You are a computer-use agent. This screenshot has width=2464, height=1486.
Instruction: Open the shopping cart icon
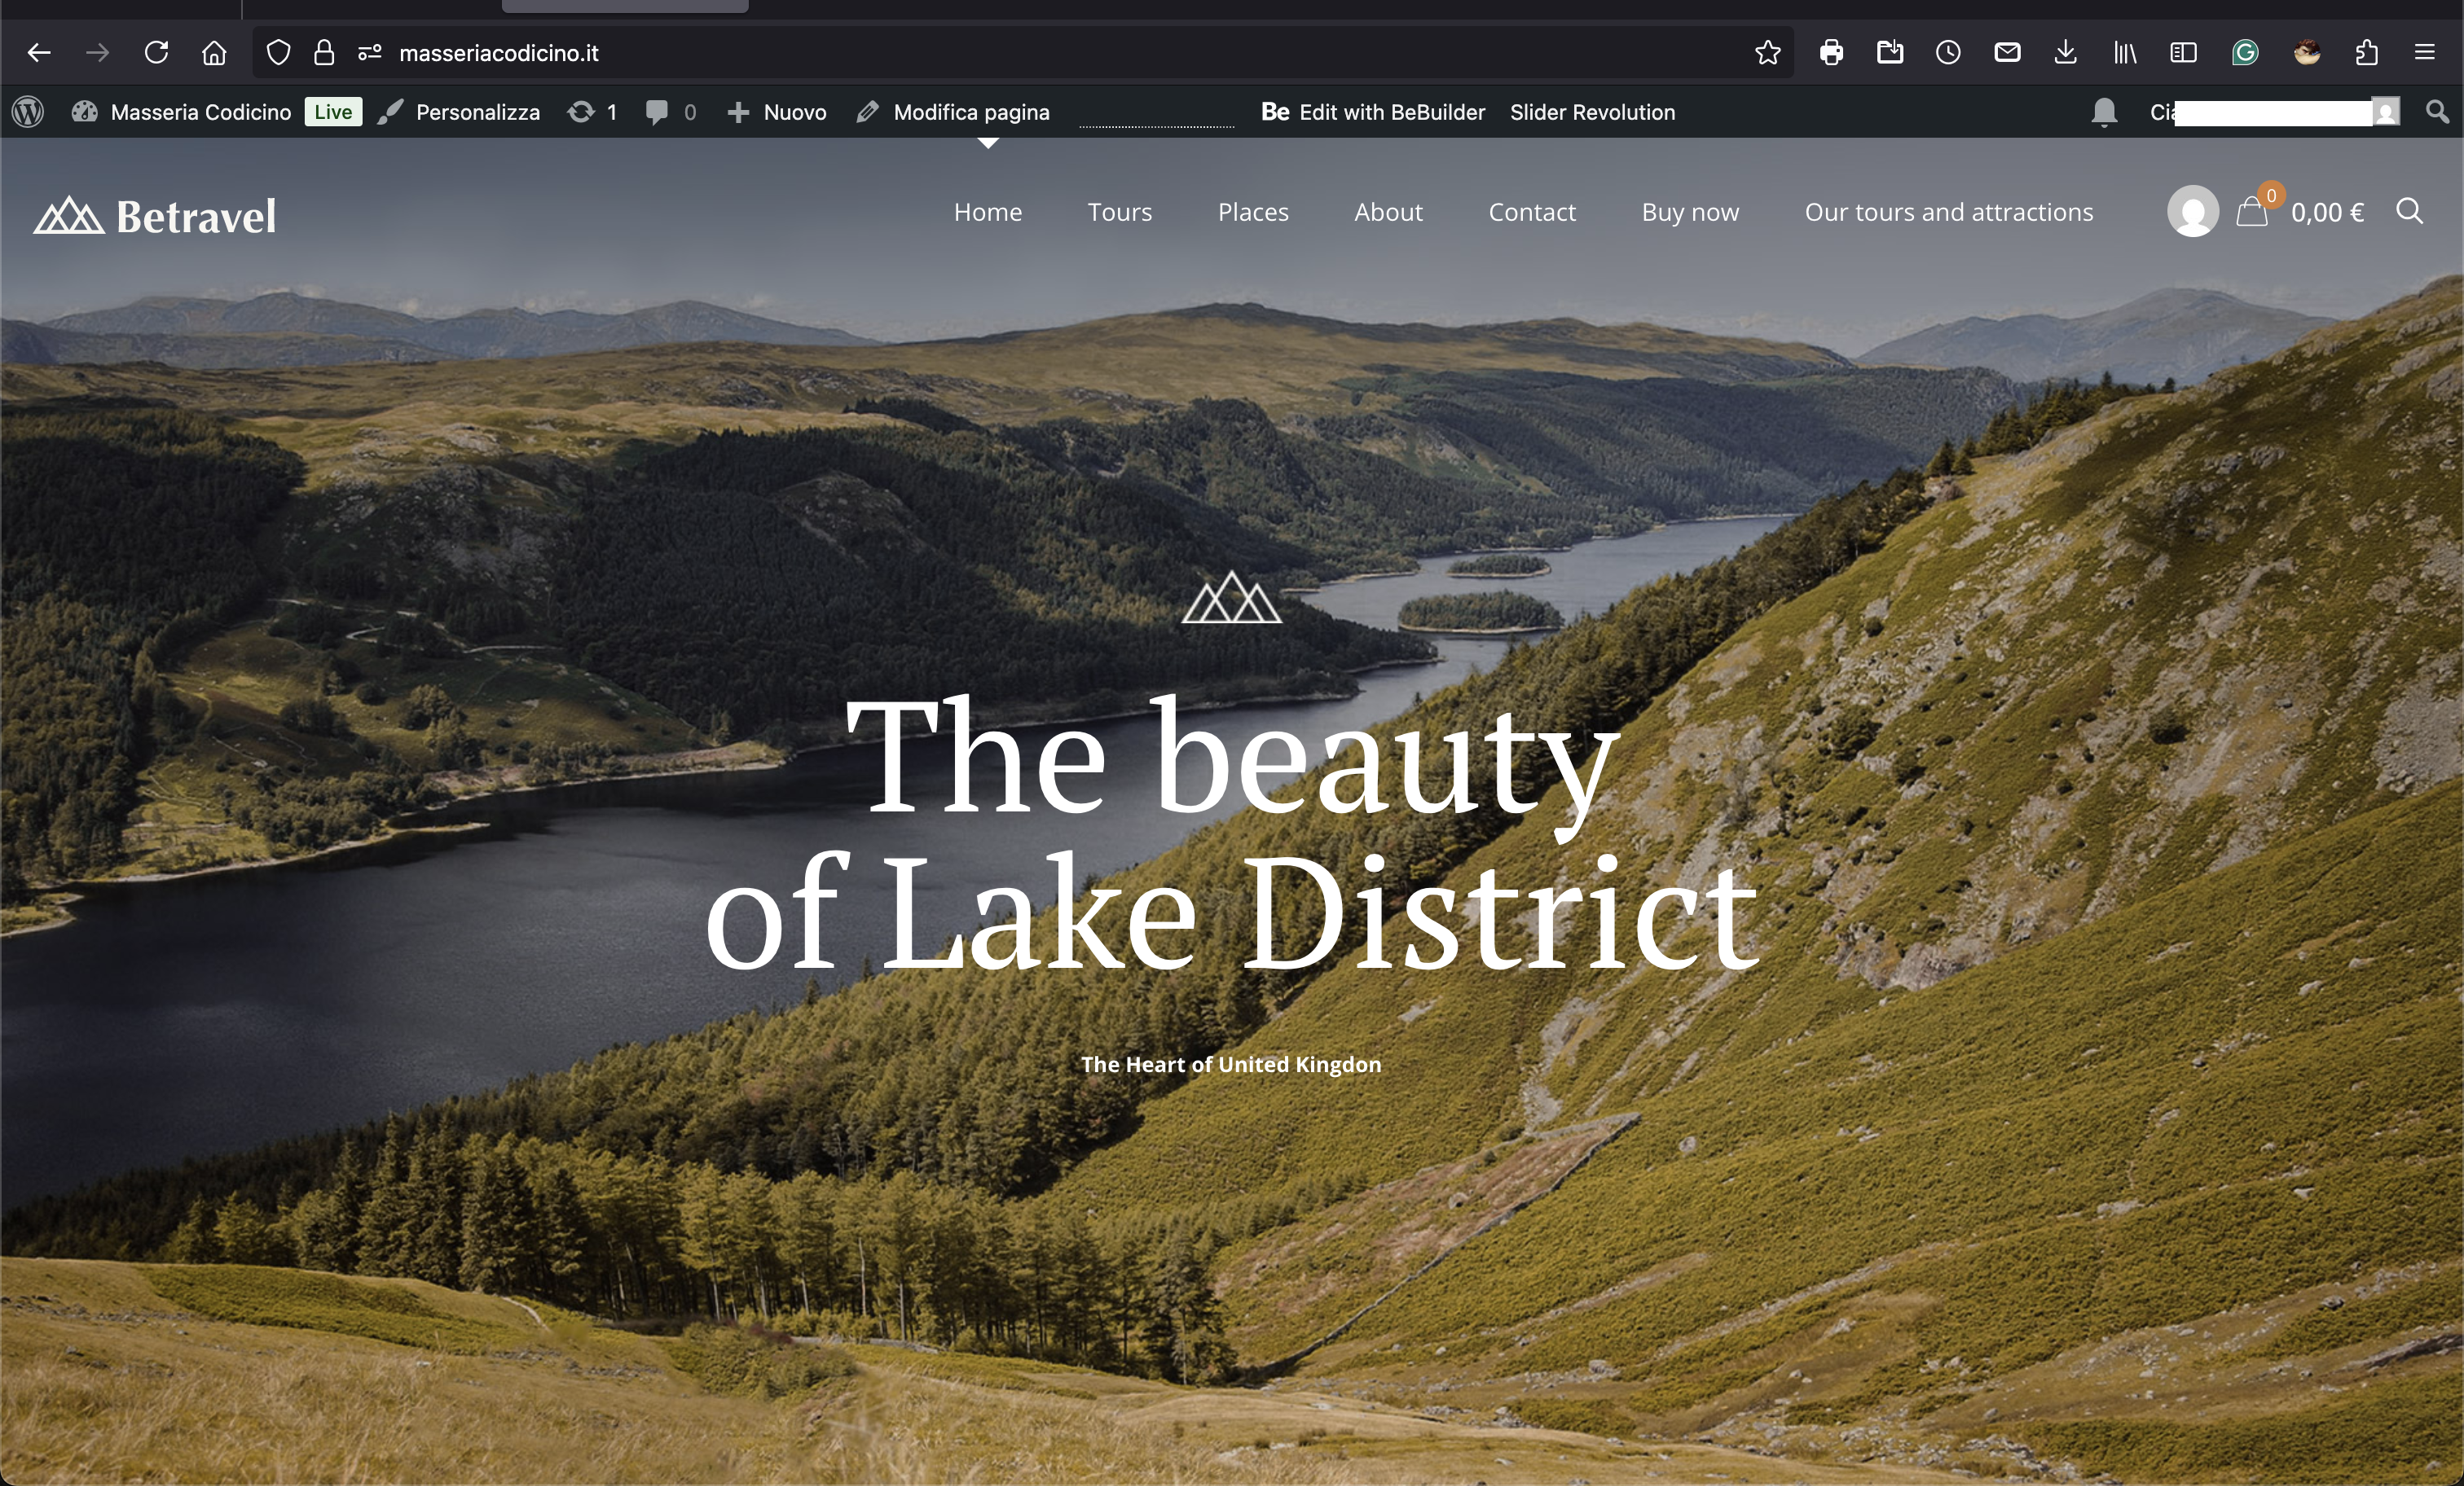(x=2251, y=212)
